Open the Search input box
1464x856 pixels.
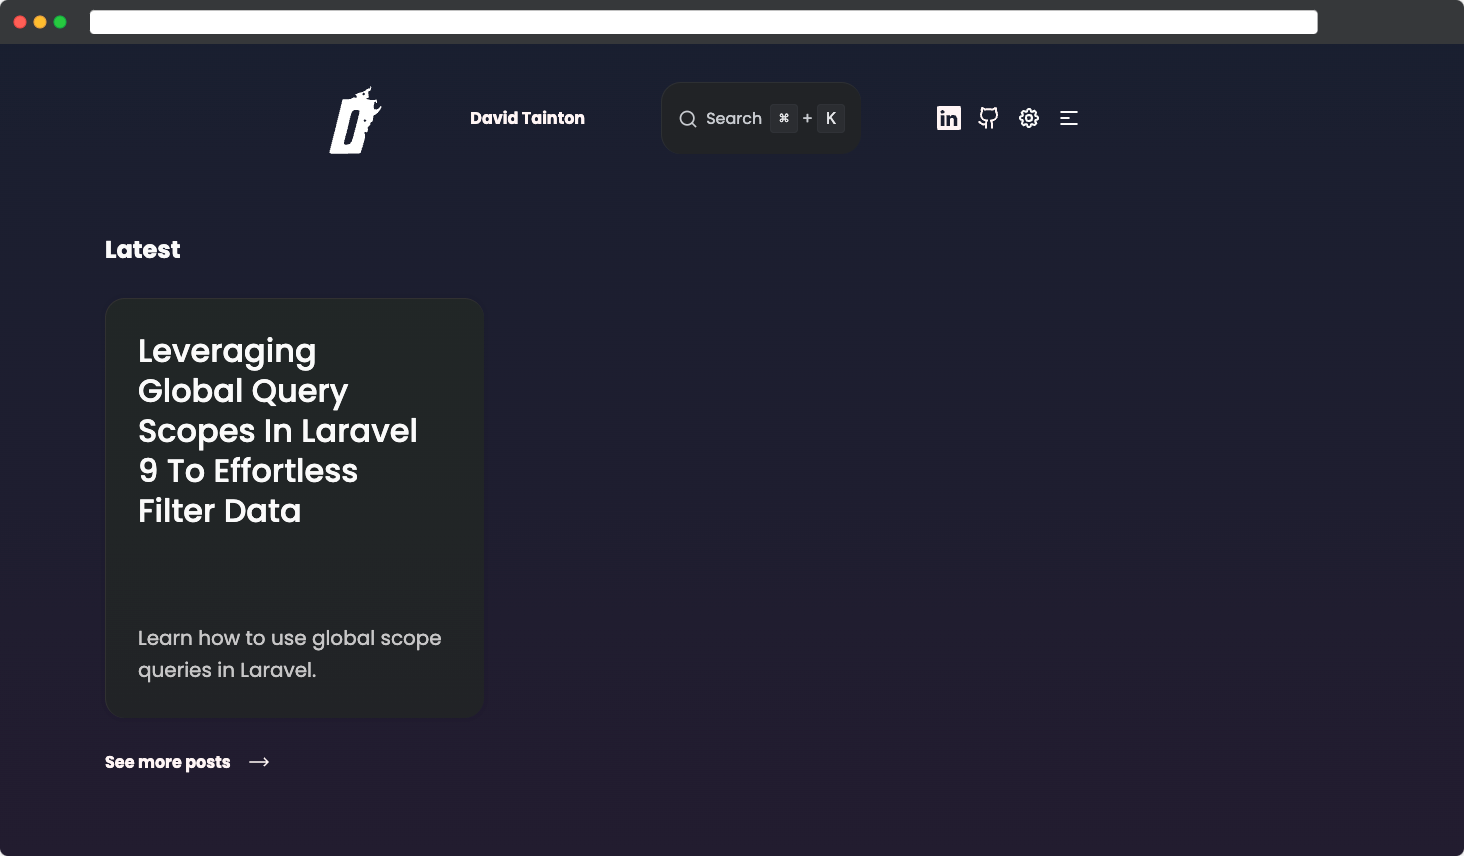pos(733,118)
